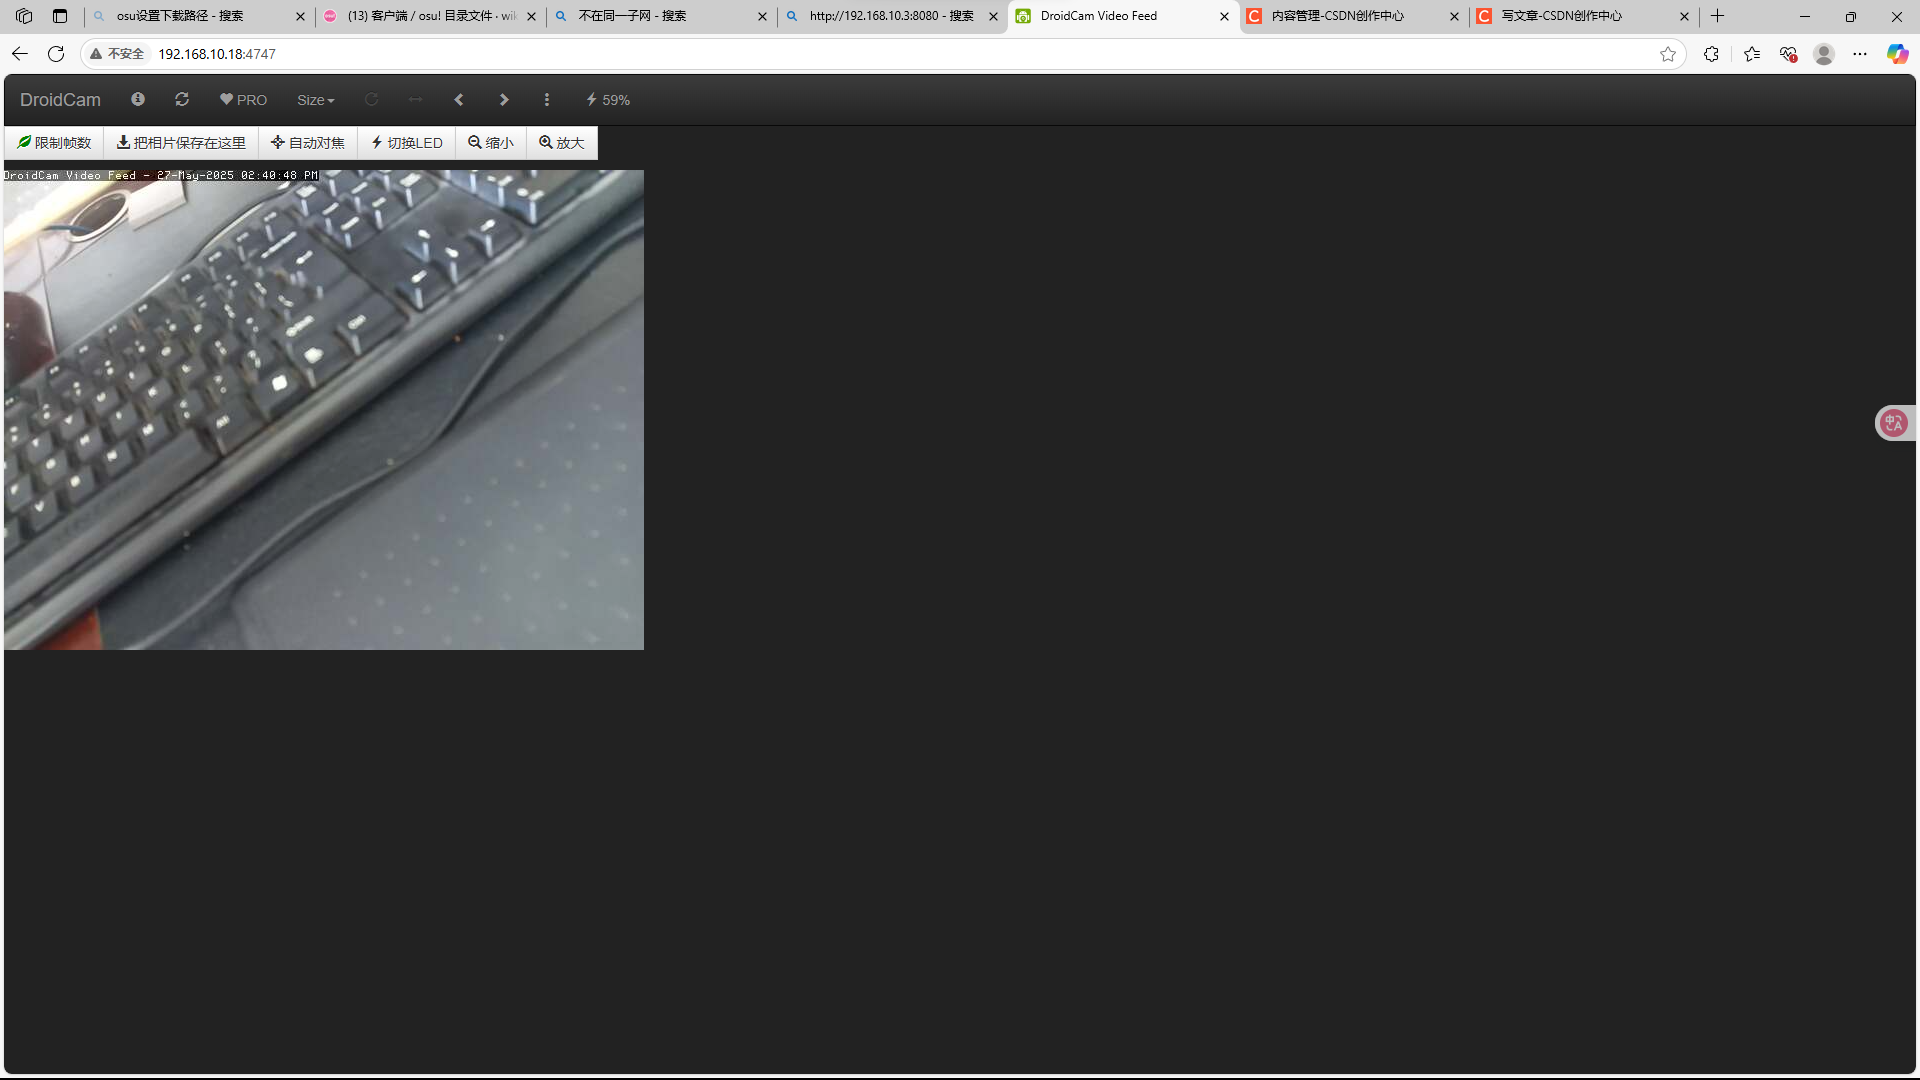Switch to the 内容管理-CSDN创作中心 tab
Screen dimensions: 1920x1080
pos(1337,16)
